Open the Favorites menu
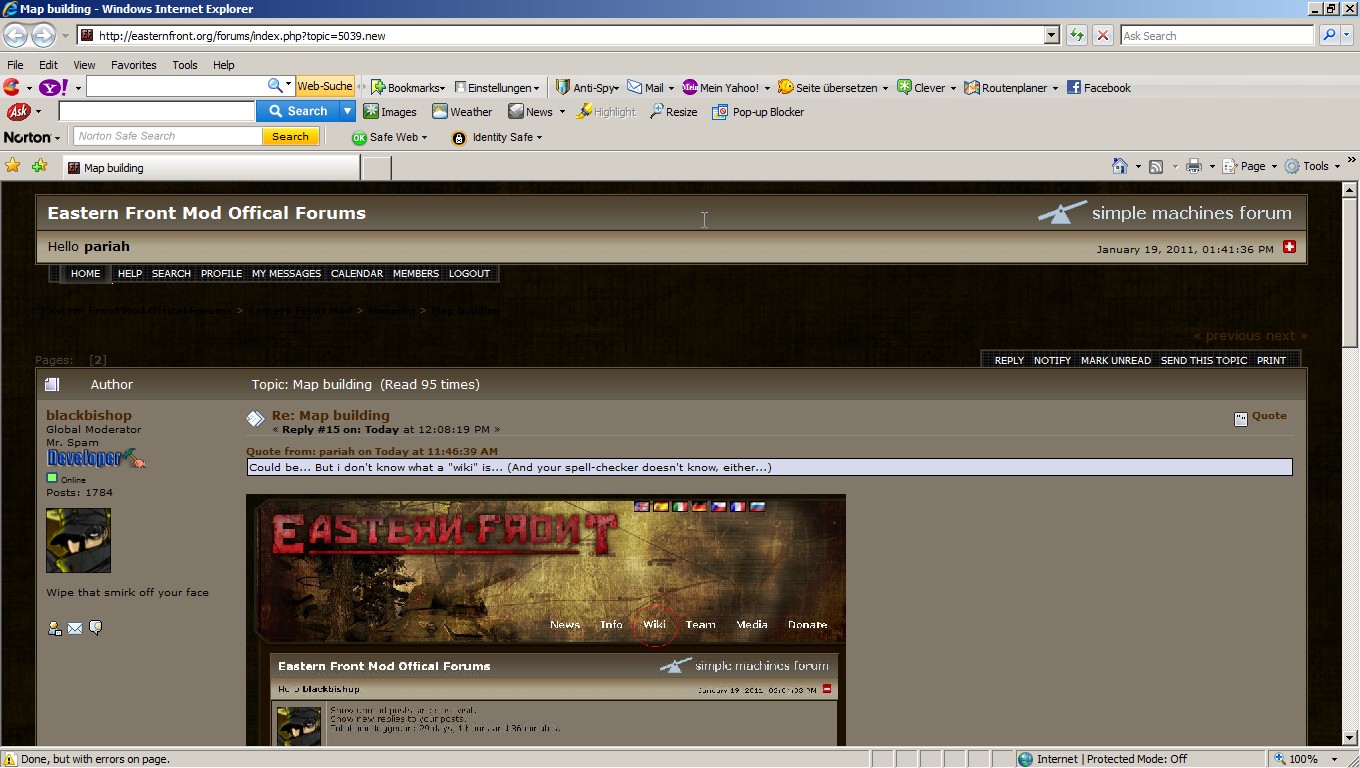The height and width of the screenshot is (768, 1360). [133, 65]
